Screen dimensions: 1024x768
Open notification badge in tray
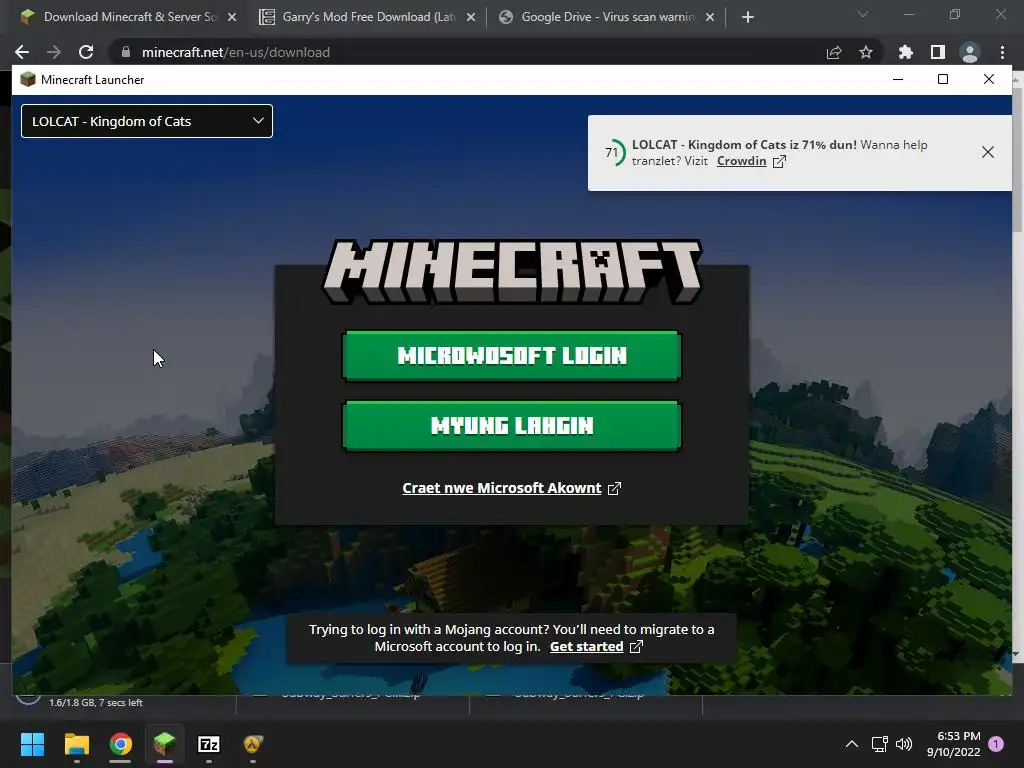(996, 744)
